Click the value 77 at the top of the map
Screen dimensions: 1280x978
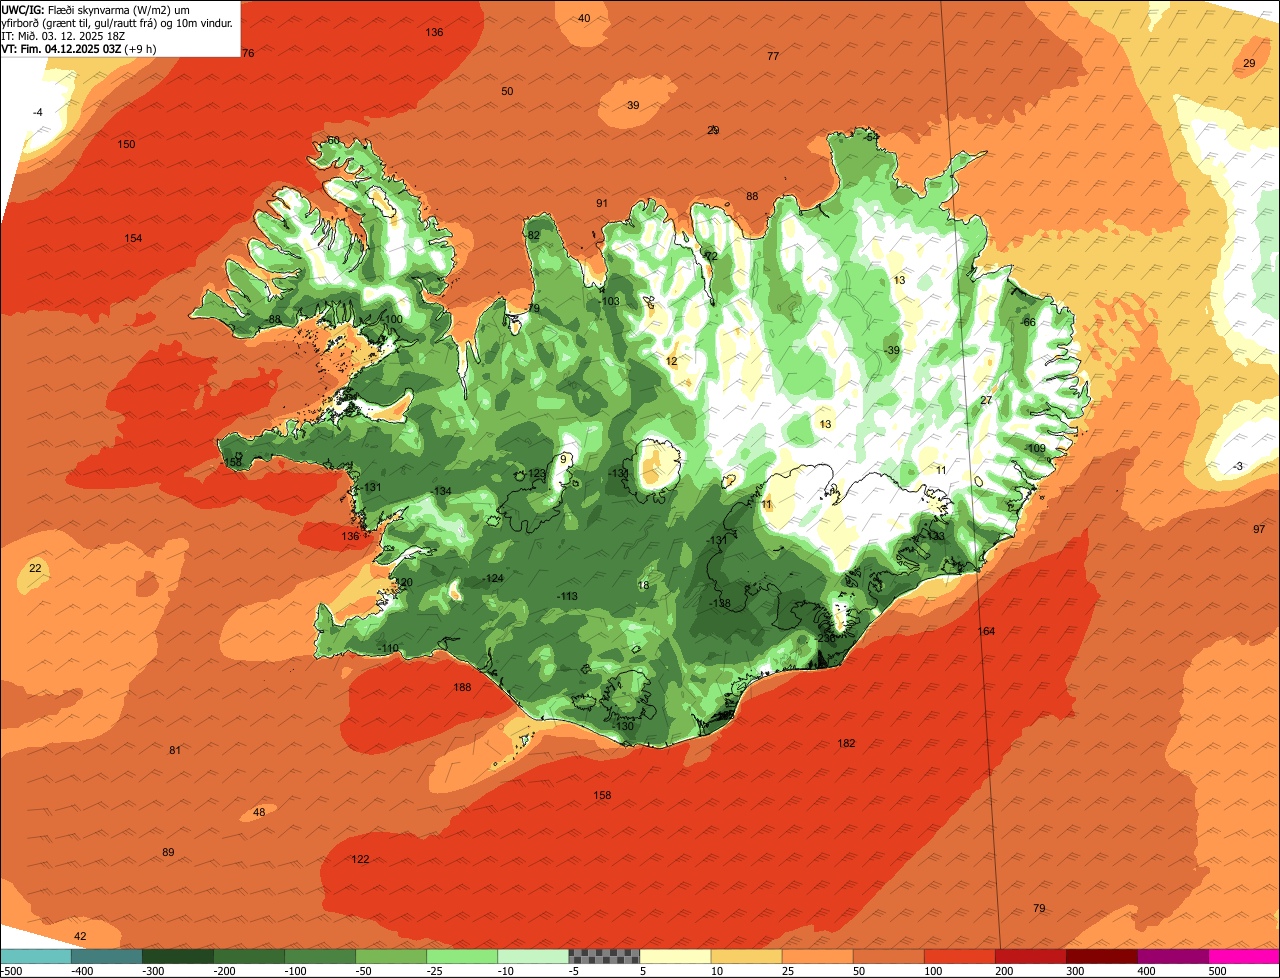(773, 56)
